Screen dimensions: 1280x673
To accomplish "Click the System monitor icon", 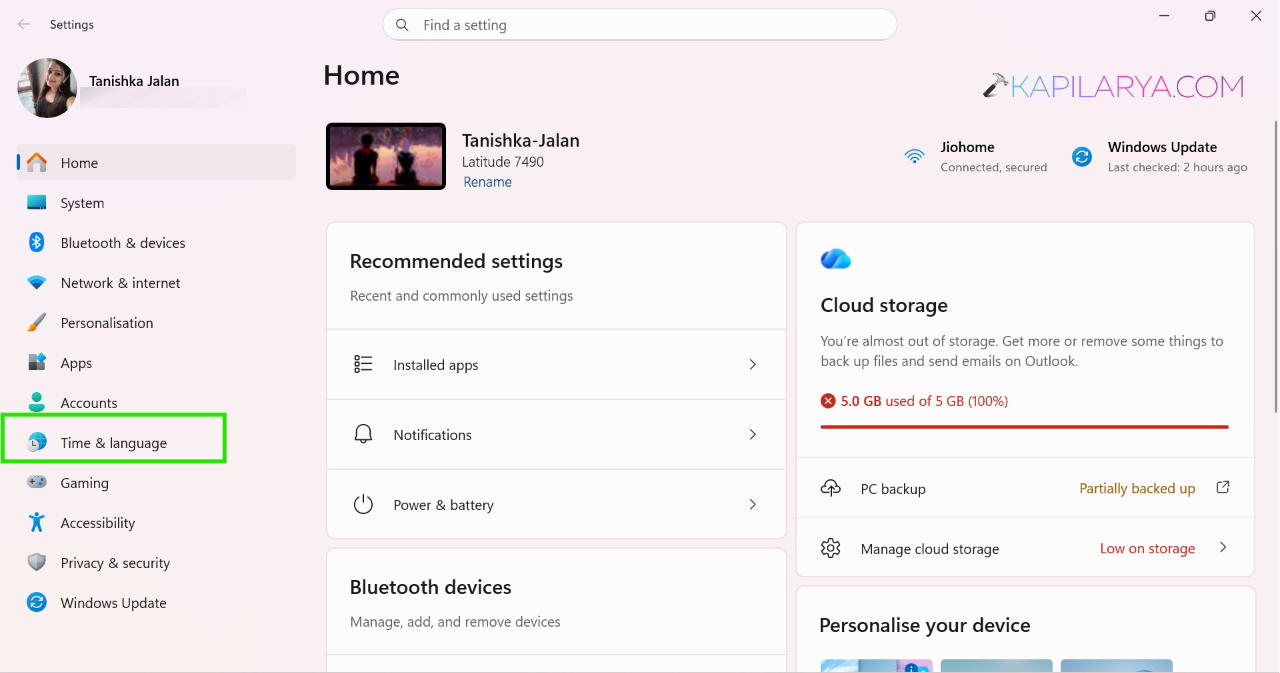I will [x=37, y=203].
